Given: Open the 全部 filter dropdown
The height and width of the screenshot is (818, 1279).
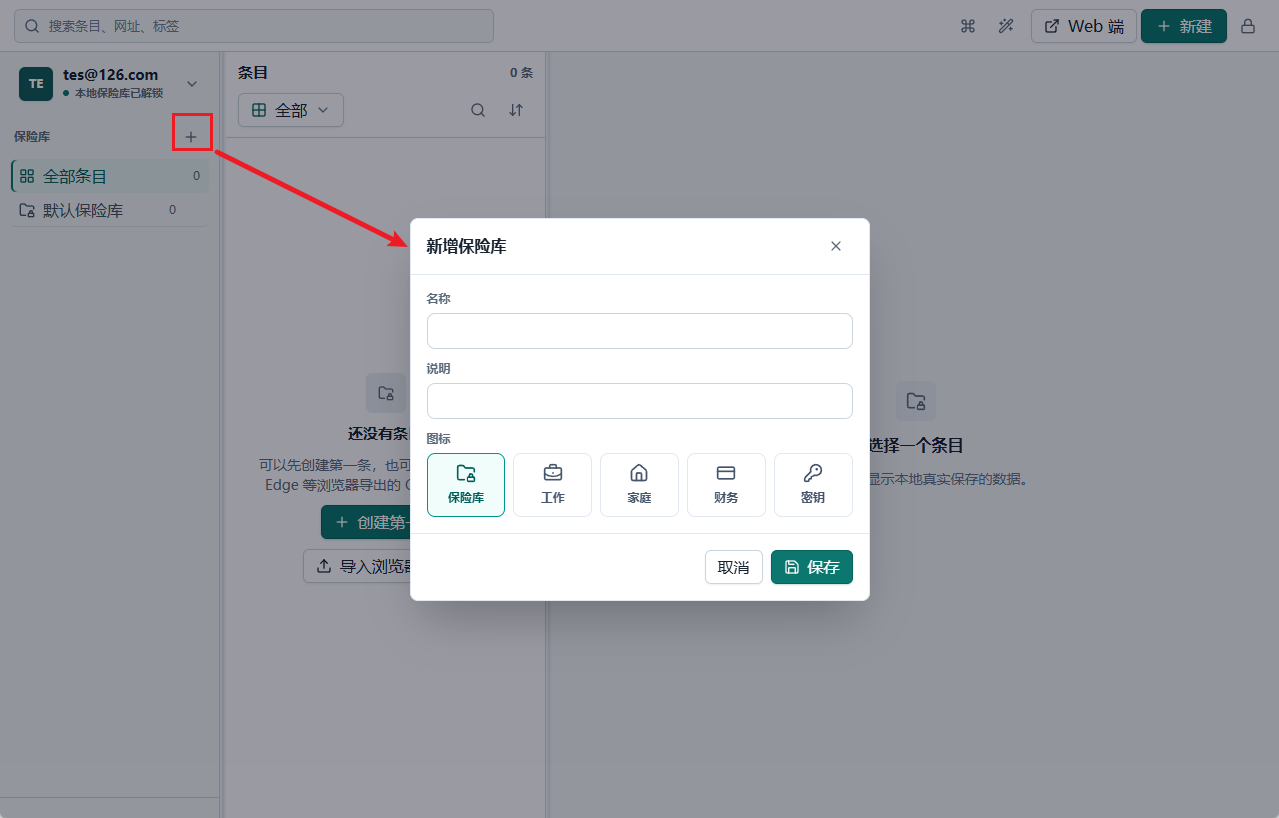Looking at the screenshot, I should point(291,110).
